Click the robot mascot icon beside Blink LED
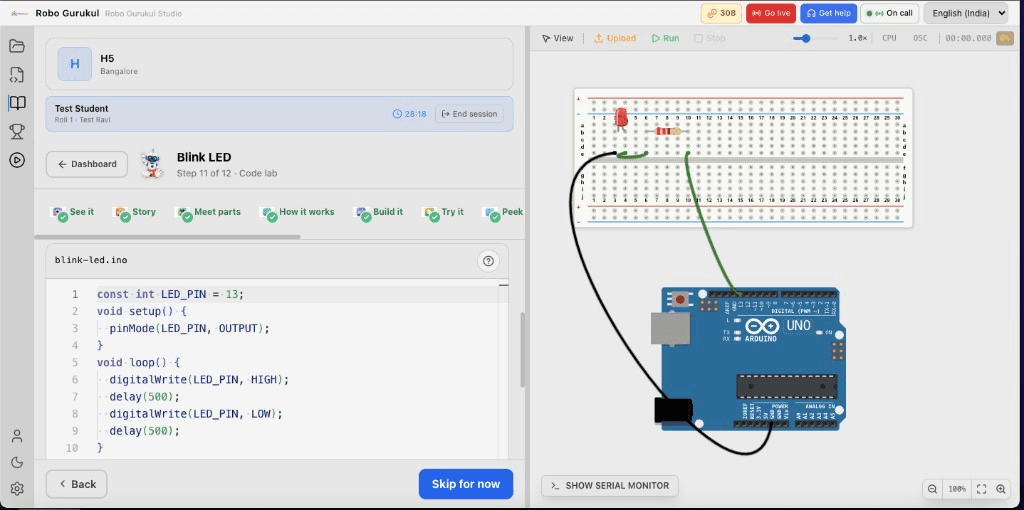The image size is (1024, 510). pos(152,164)
